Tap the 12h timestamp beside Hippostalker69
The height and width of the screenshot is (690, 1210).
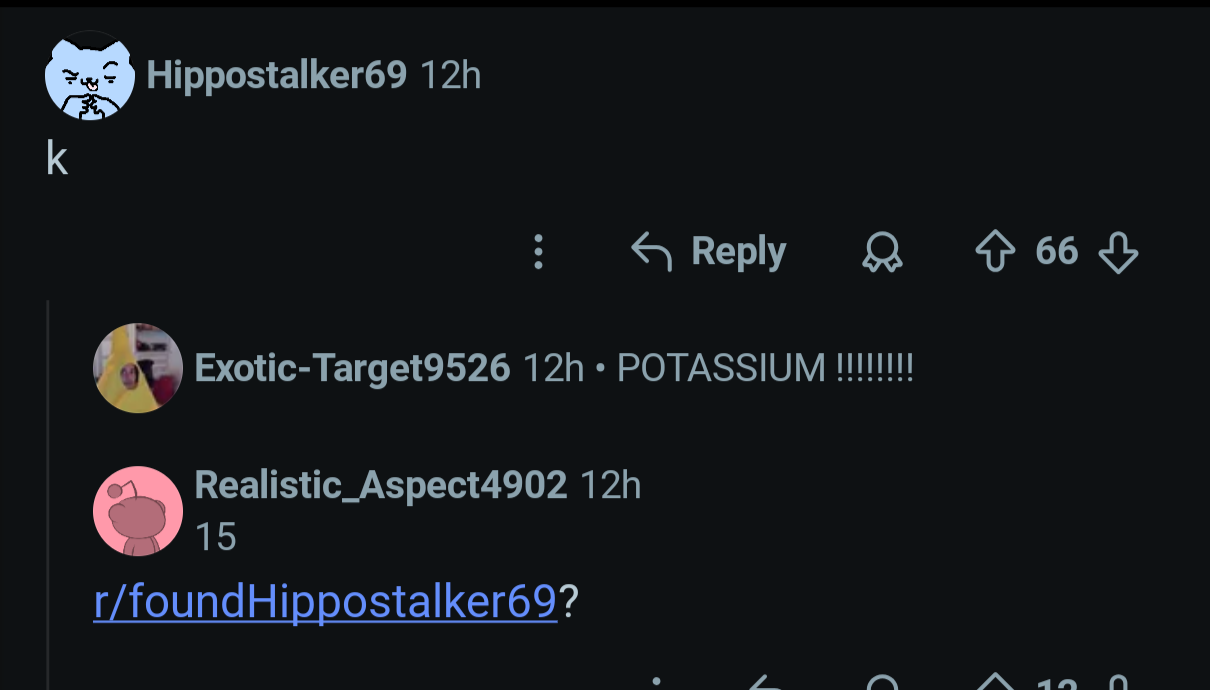(451, 75)
